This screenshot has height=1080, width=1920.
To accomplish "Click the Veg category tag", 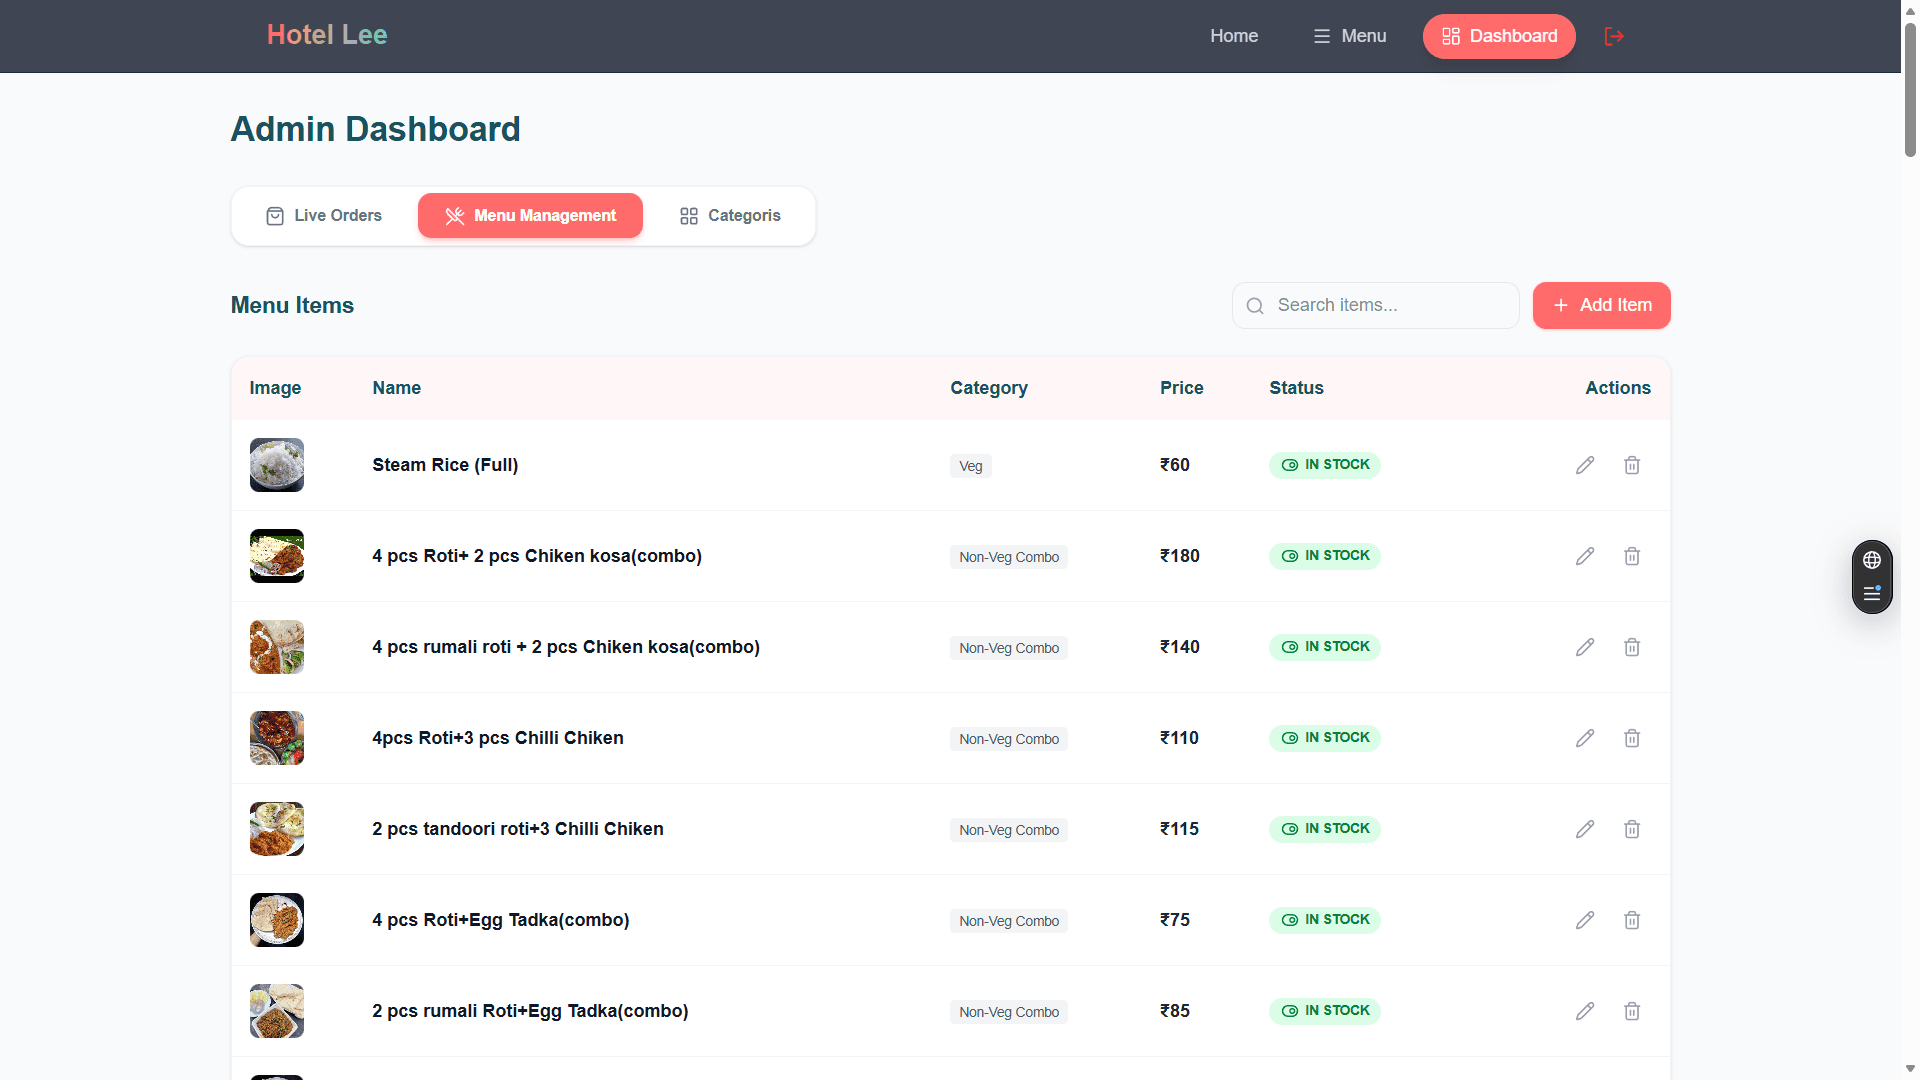I will coord(971,466).
